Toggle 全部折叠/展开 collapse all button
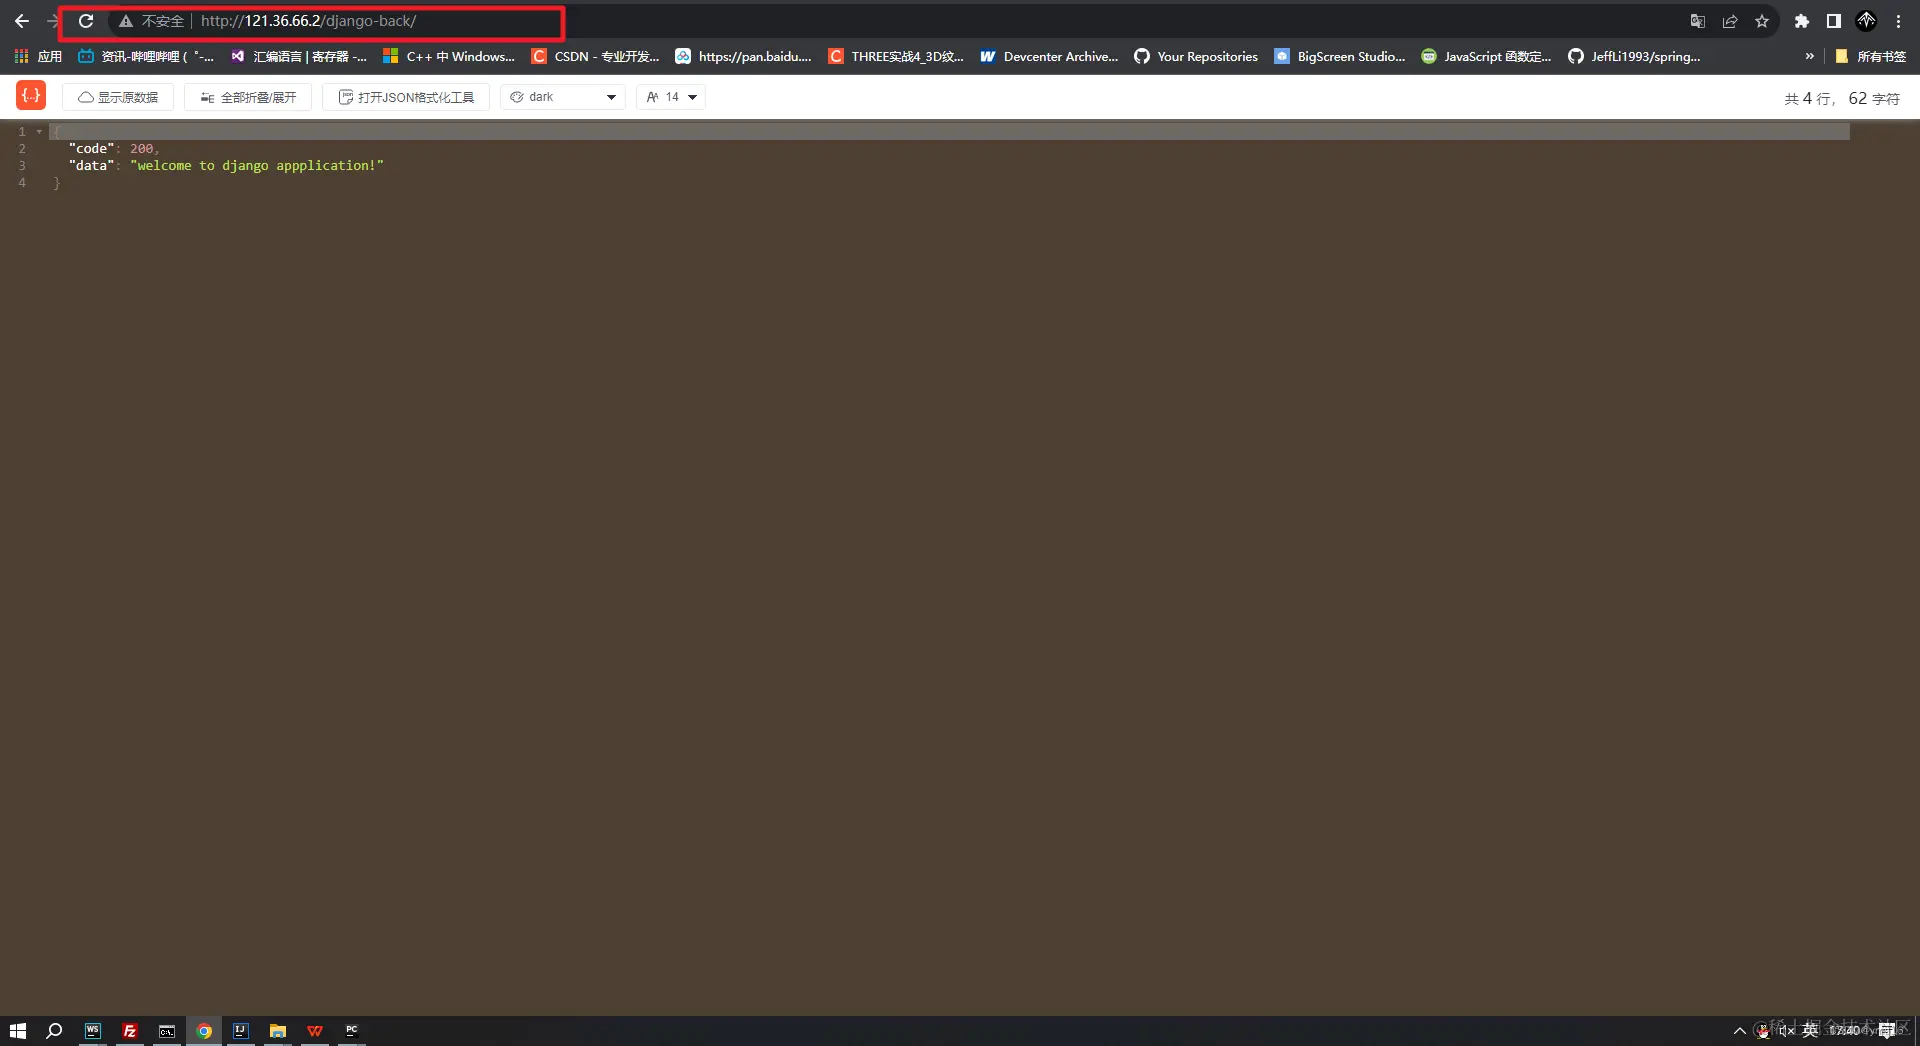Viewport: 1920px width, 1046px height. 248,97
